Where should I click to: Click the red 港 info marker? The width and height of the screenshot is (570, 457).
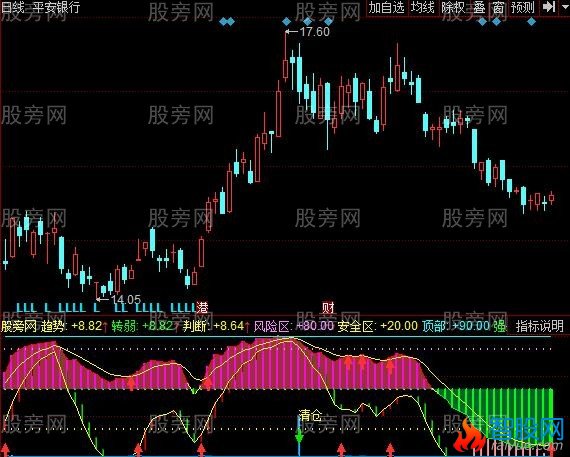coord(202,308)
